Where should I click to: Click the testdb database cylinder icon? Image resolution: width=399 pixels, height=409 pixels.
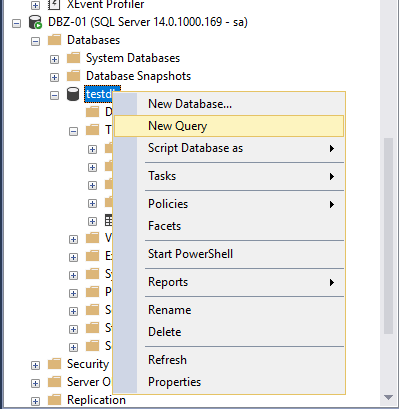coord(73,94)
